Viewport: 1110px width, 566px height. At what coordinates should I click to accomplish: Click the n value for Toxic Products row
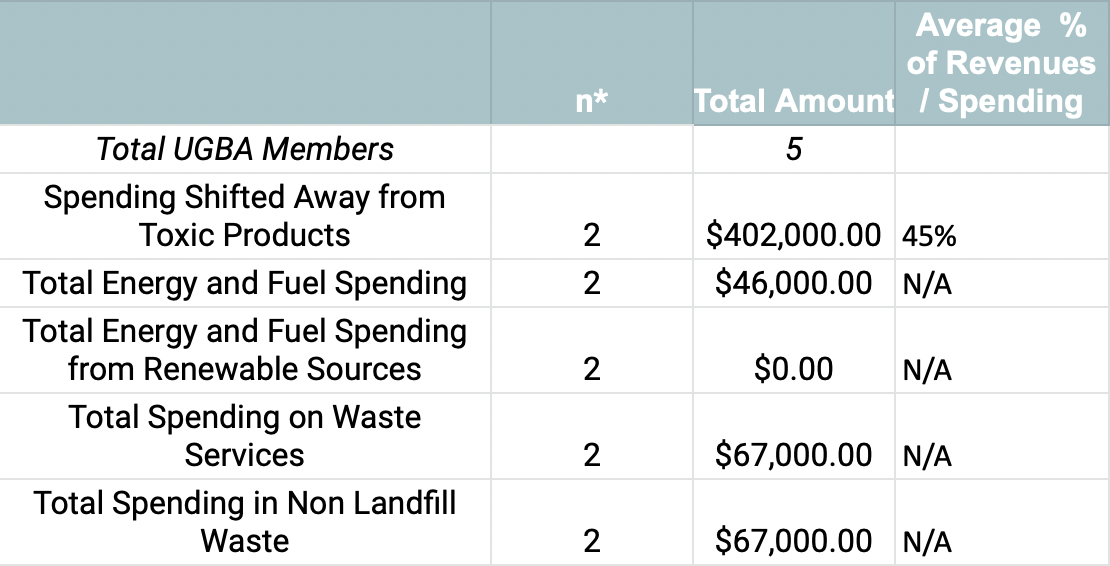[x=592, y=235]
